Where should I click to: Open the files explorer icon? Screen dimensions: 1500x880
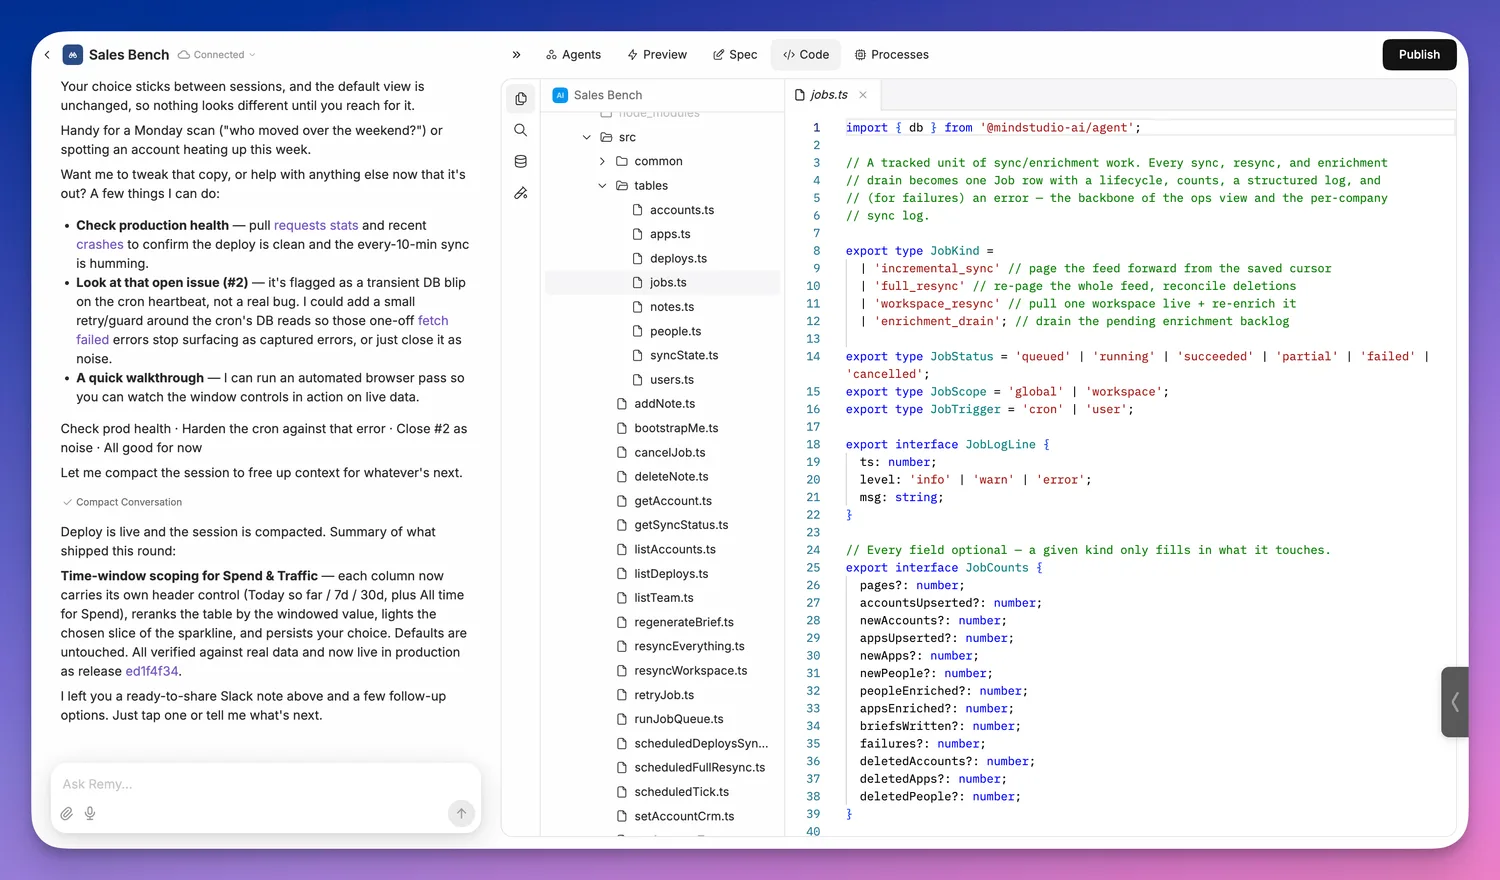tap(521, 98)
